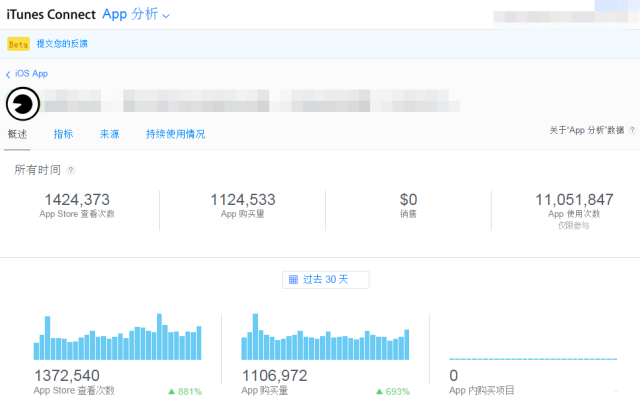Click the 仅限参与 note under App 使用次数
The image size is (640, 404).
point(574,226)
